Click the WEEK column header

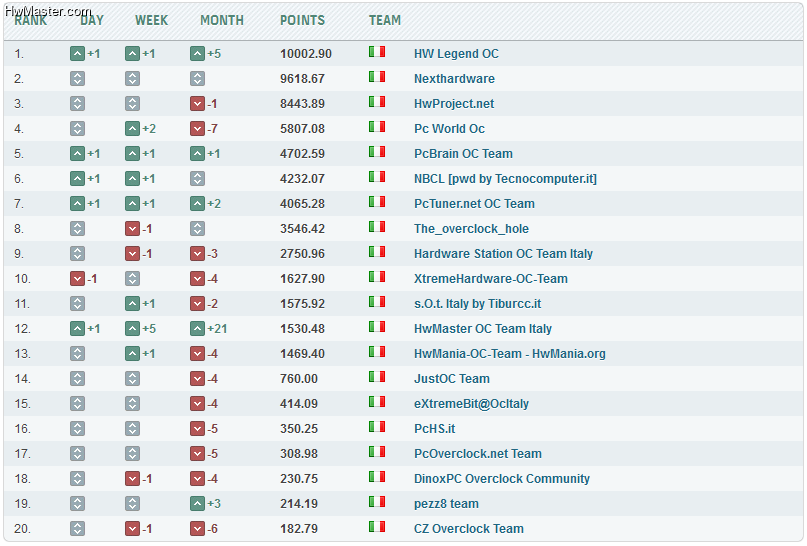coord(151,20)
